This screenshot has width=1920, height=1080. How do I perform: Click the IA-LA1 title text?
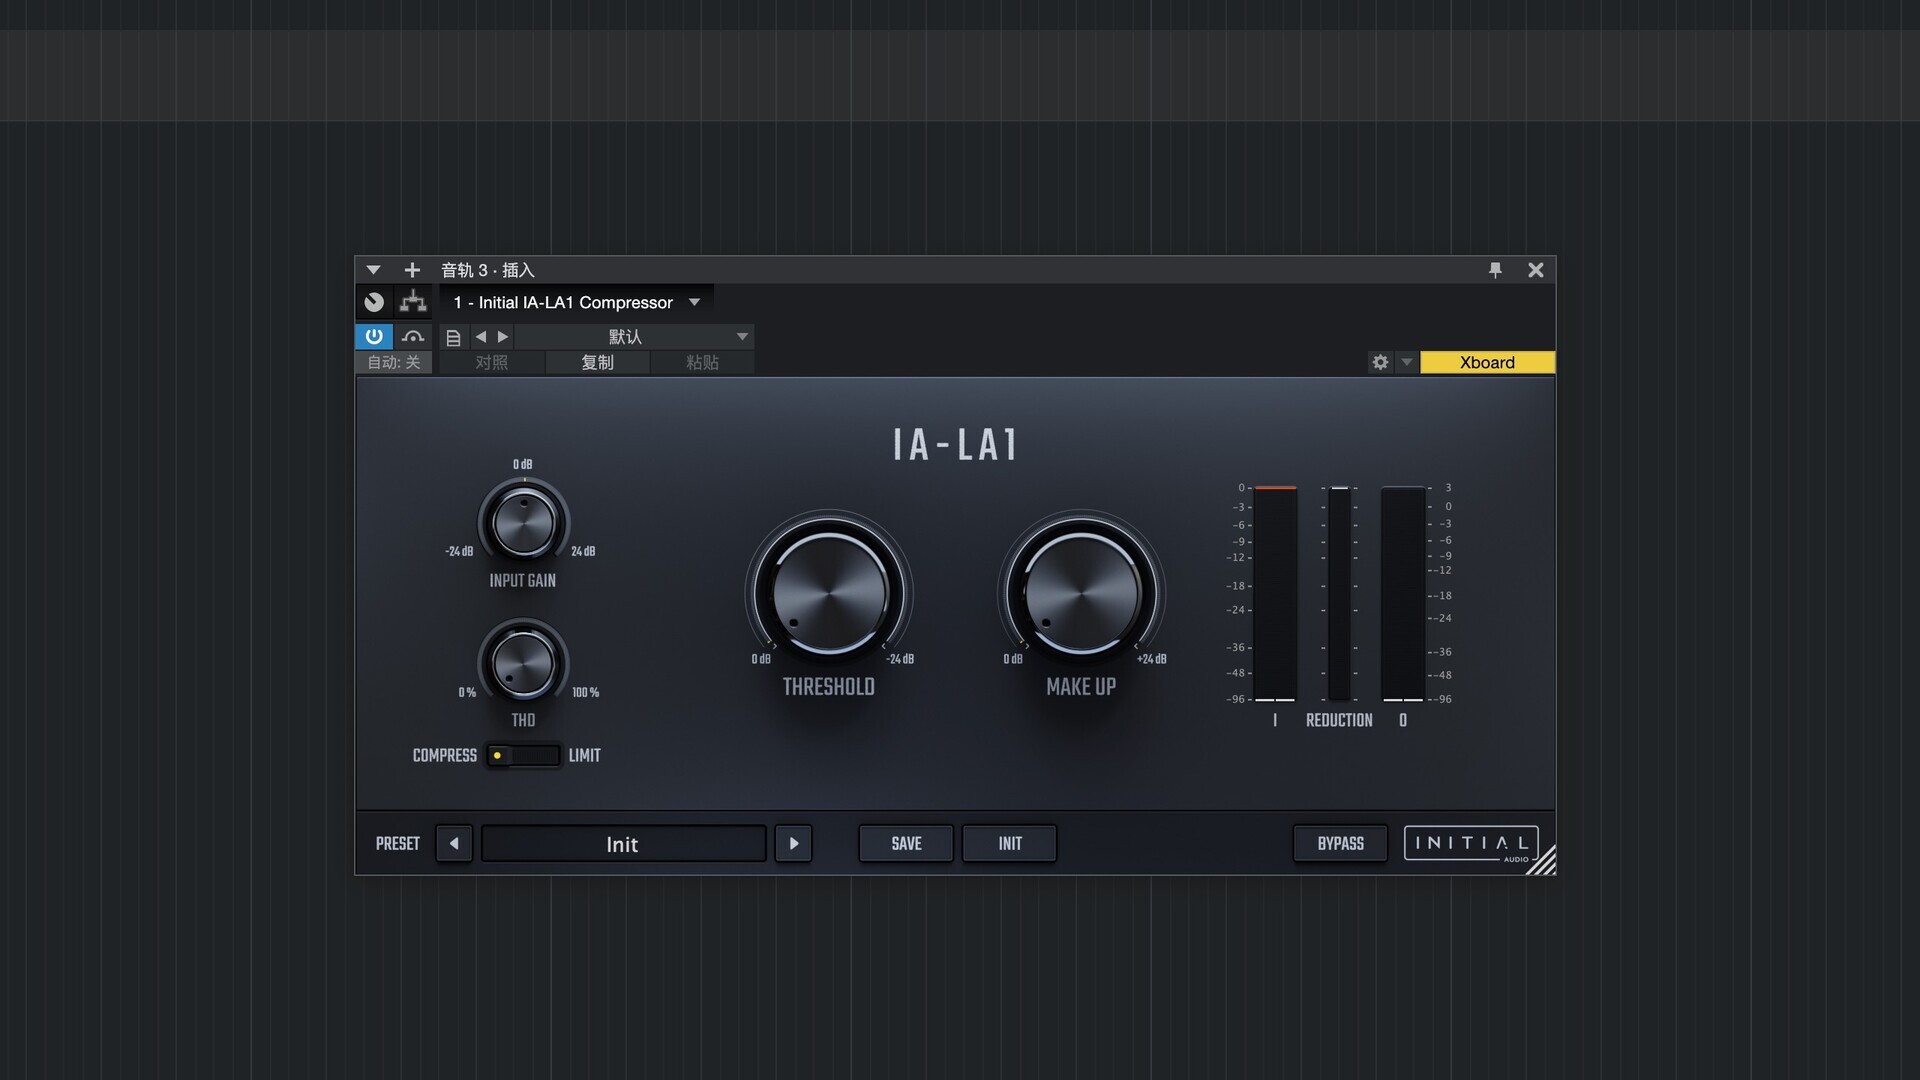pos(955,445)
